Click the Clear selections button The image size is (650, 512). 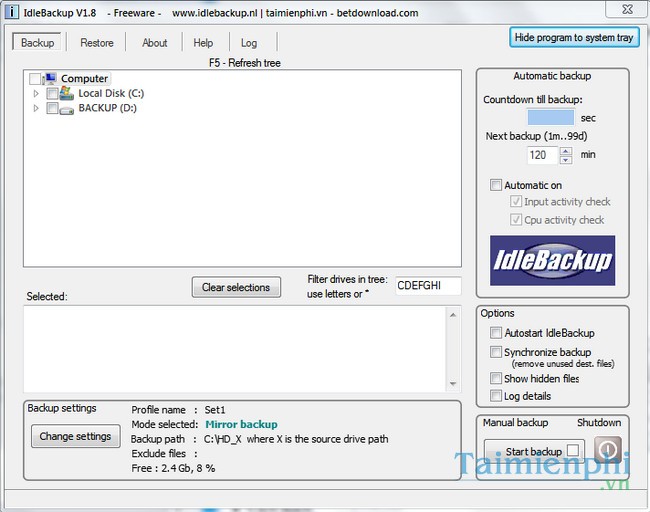236,287
